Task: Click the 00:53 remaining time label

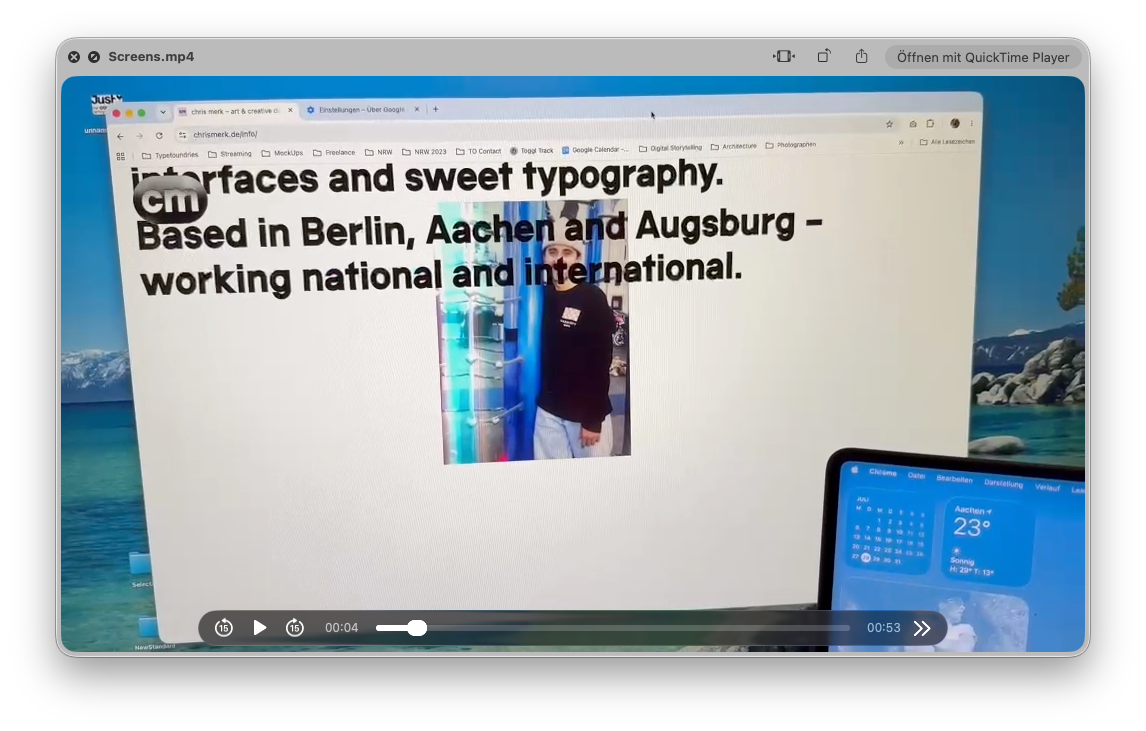Action: pos(883,628)
